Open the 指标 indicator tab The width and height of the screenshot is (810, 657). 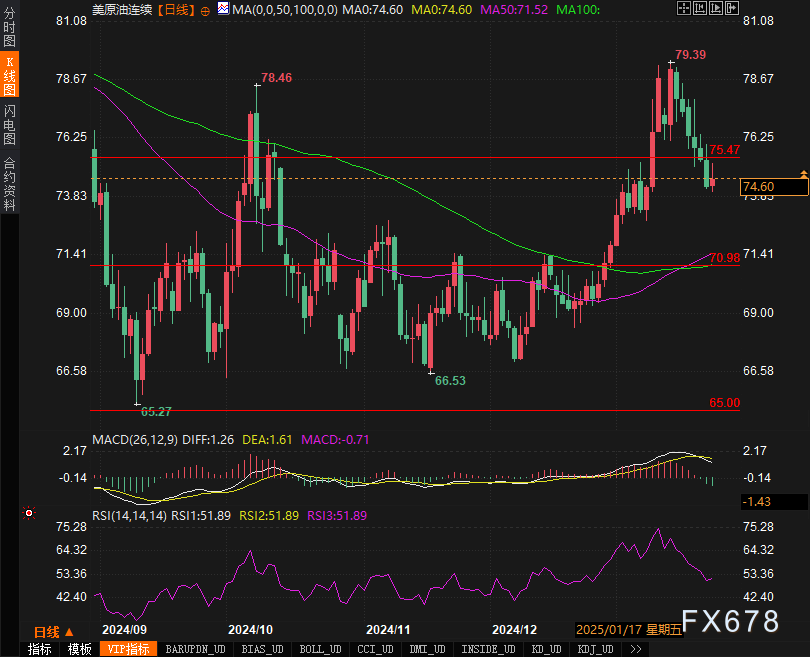(x=40, y=649)
